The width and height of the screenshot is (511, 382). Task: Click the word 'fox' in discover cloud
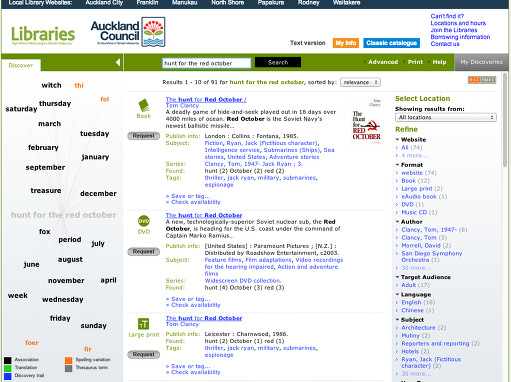tap(45, 232)
